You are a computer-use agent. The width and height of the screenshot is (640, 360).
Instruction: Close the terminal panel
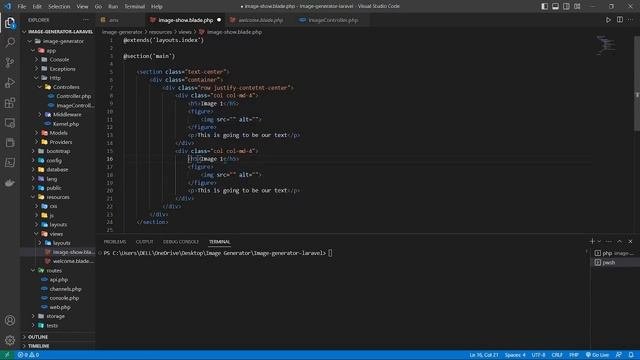click(x=631, y=242)
